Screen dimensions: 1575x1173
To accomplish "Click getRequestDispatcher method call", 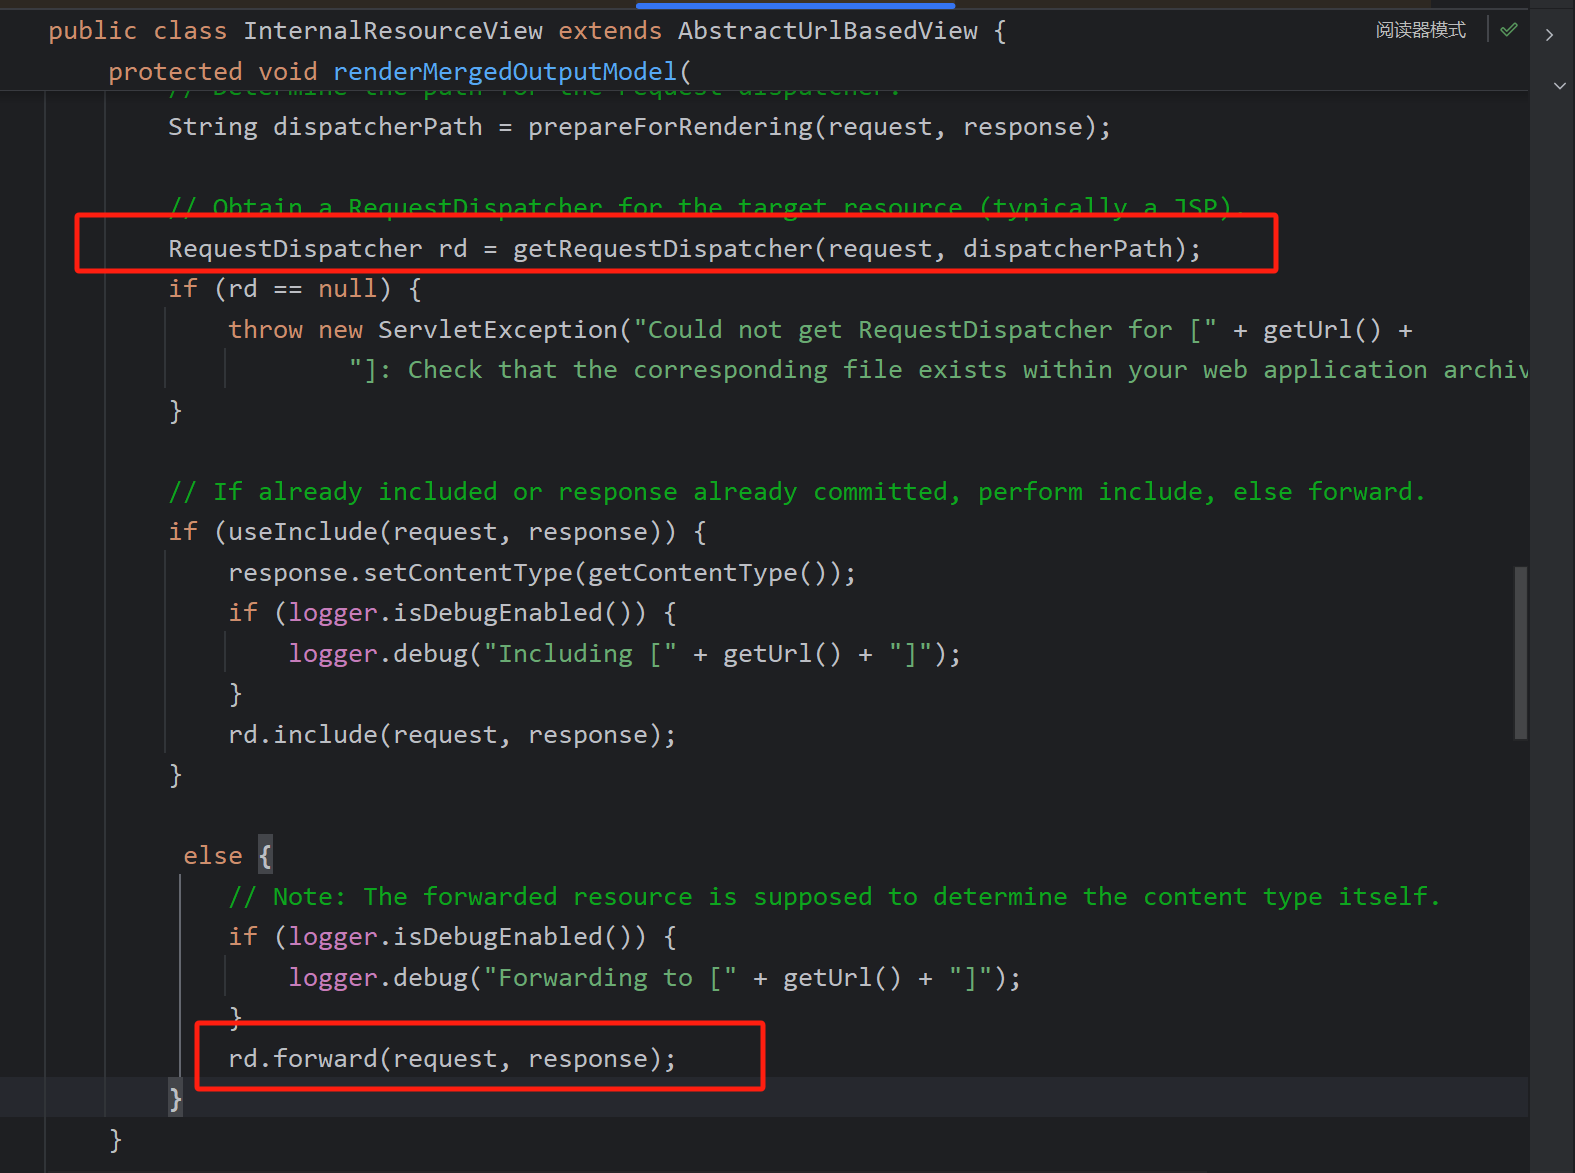I will 663,248.
